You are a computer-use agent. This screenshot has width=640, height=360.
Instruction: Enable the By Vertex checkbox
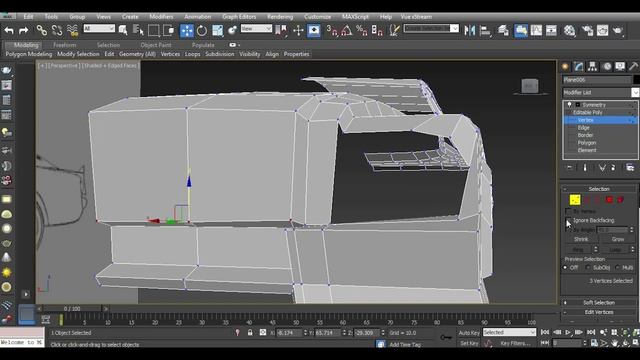tap(568, 211)
